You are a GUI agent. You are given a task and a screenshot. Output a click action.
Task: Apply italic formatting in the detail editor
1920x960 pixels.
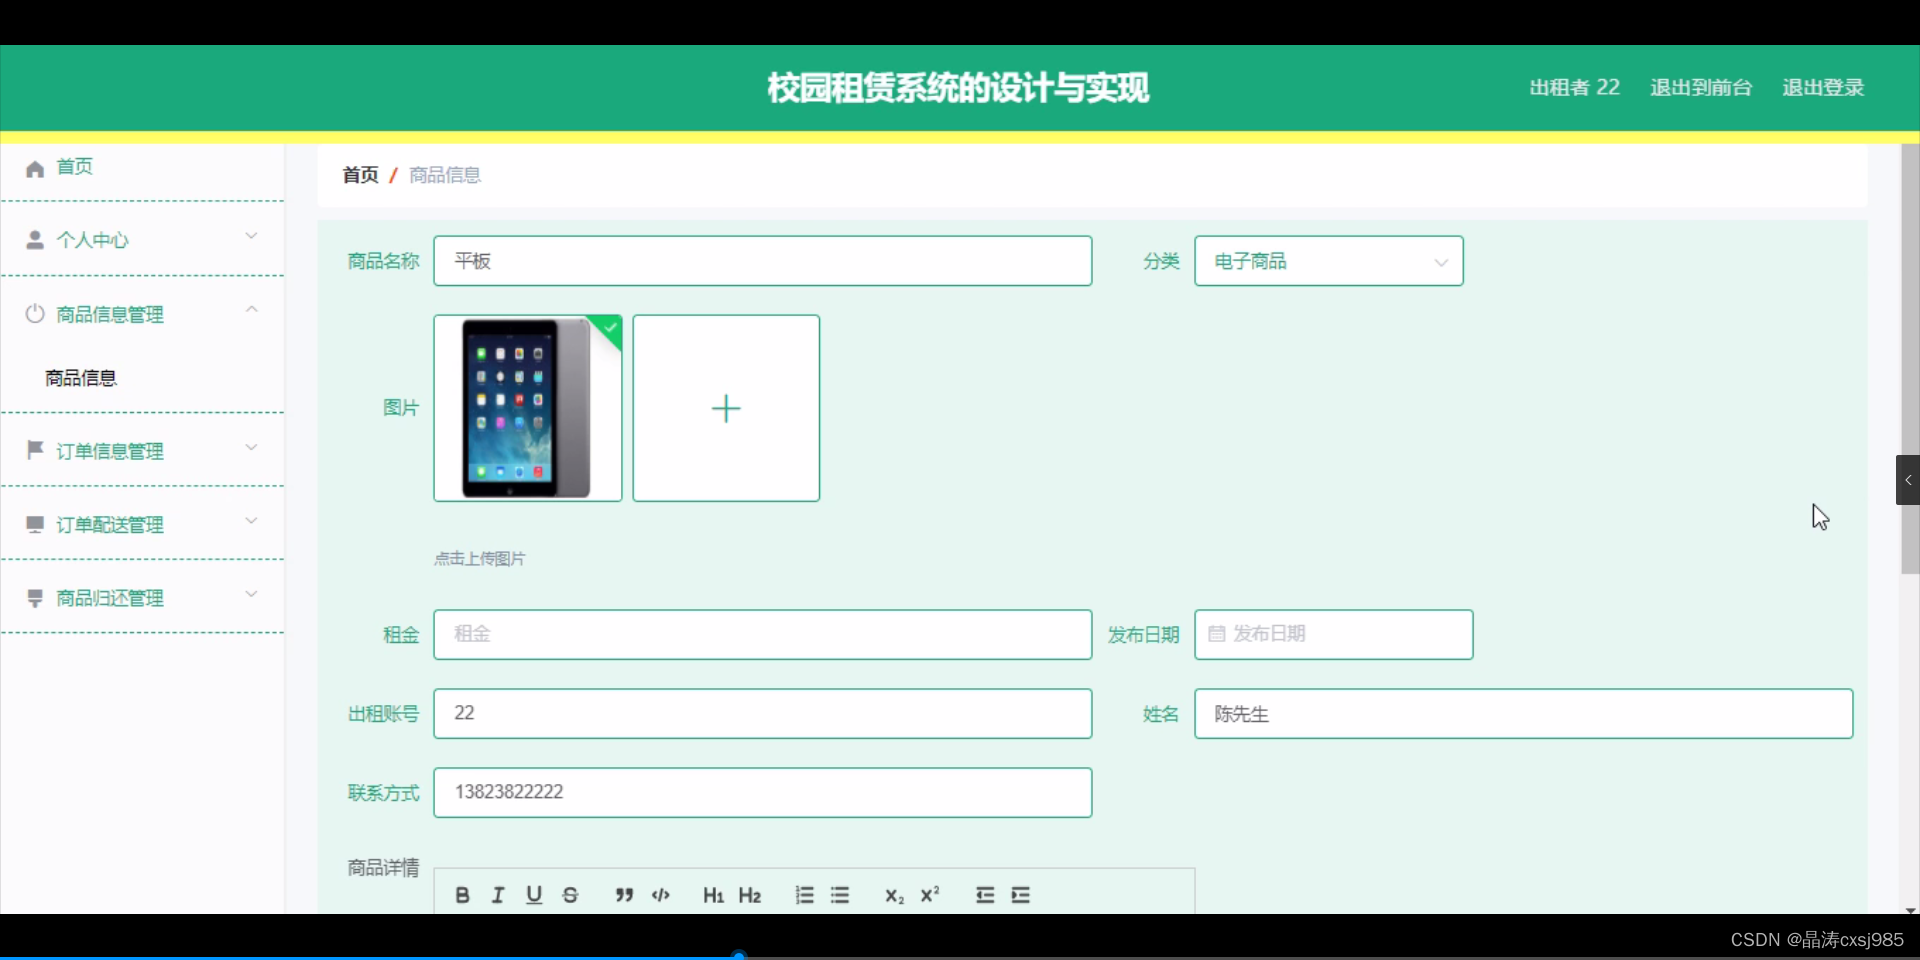(x=497, y=895)
